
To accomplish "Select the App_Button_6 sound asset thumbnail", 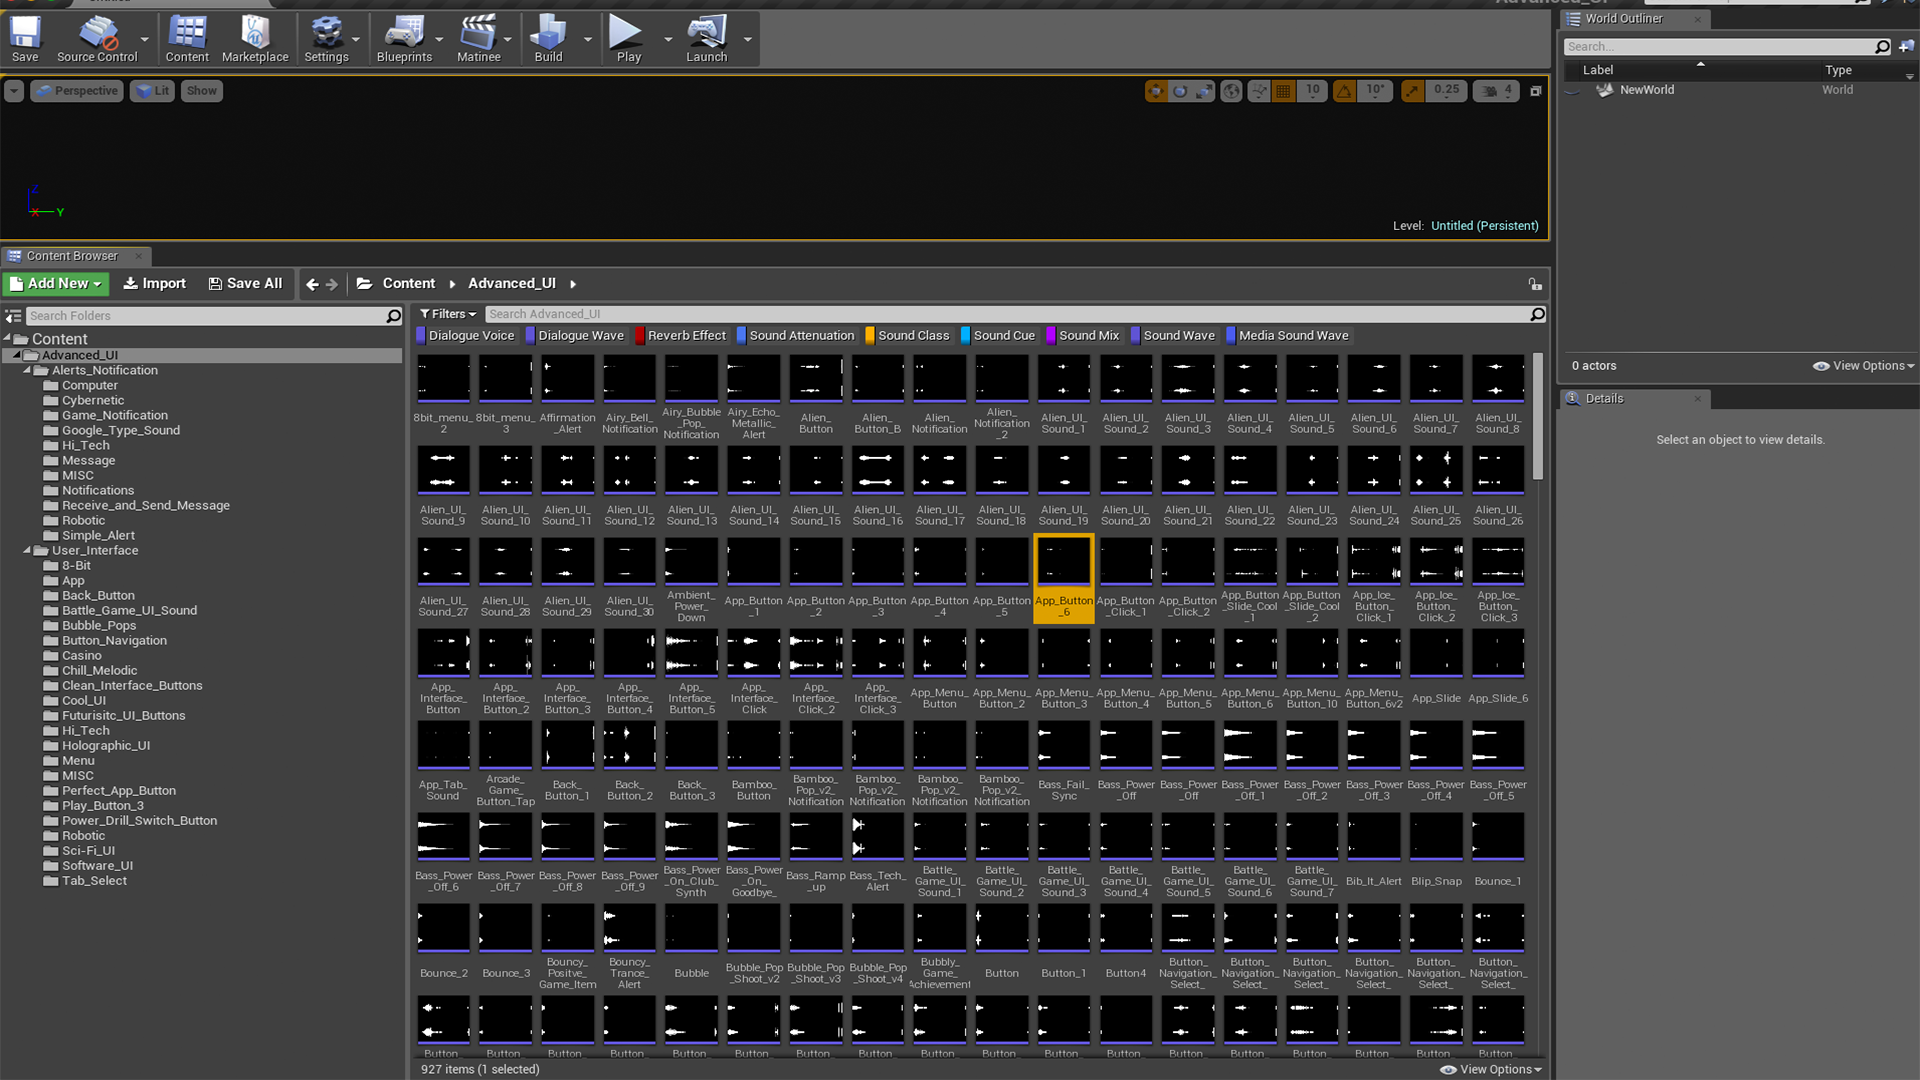I will tap(1064, 563).
